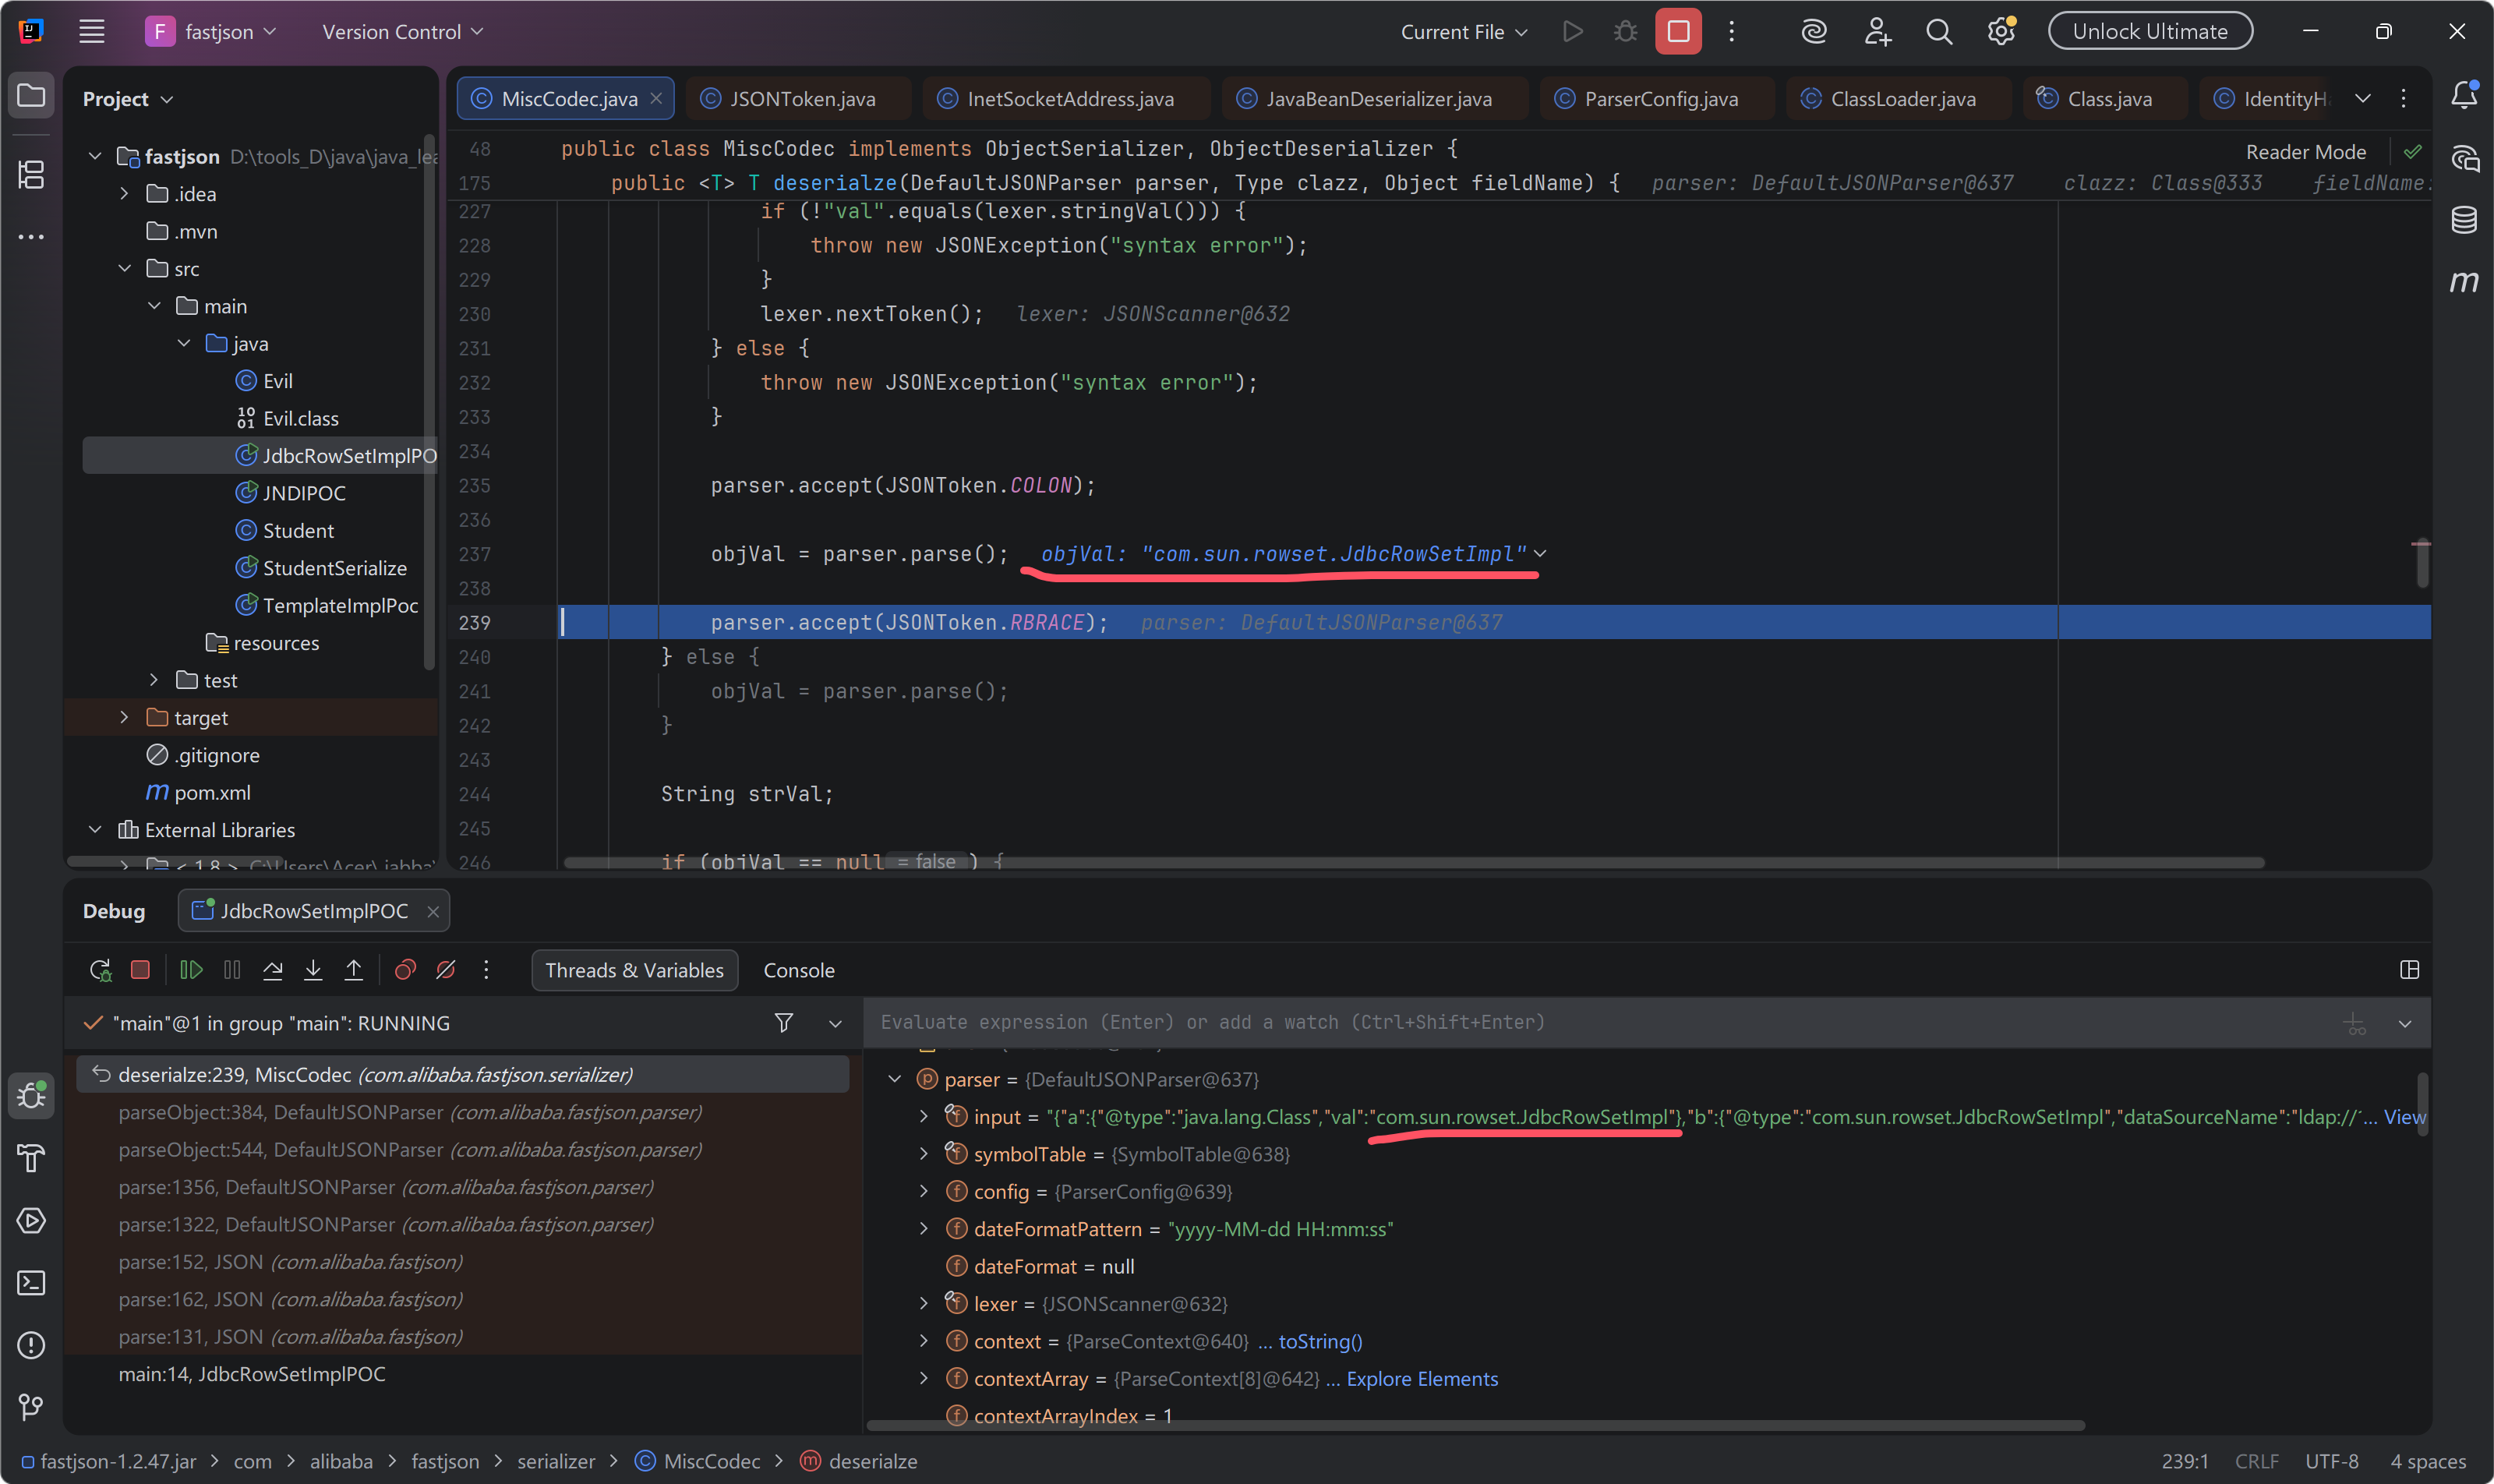Open the Console tab in Debug
Screen dimensions: 2494x1484
coord(799,970)
